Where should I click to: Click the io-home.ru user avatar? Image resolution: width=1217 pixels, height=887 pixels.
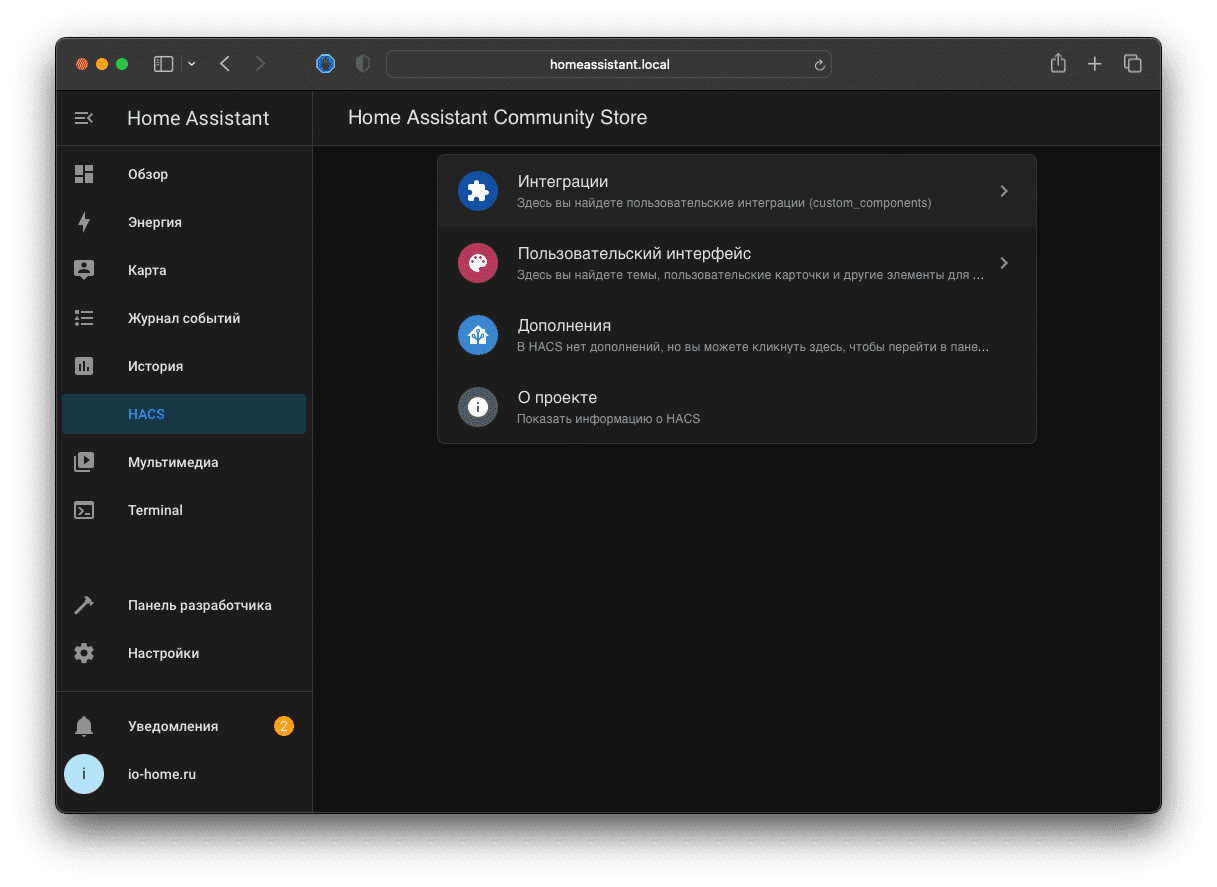click(84, 774)
